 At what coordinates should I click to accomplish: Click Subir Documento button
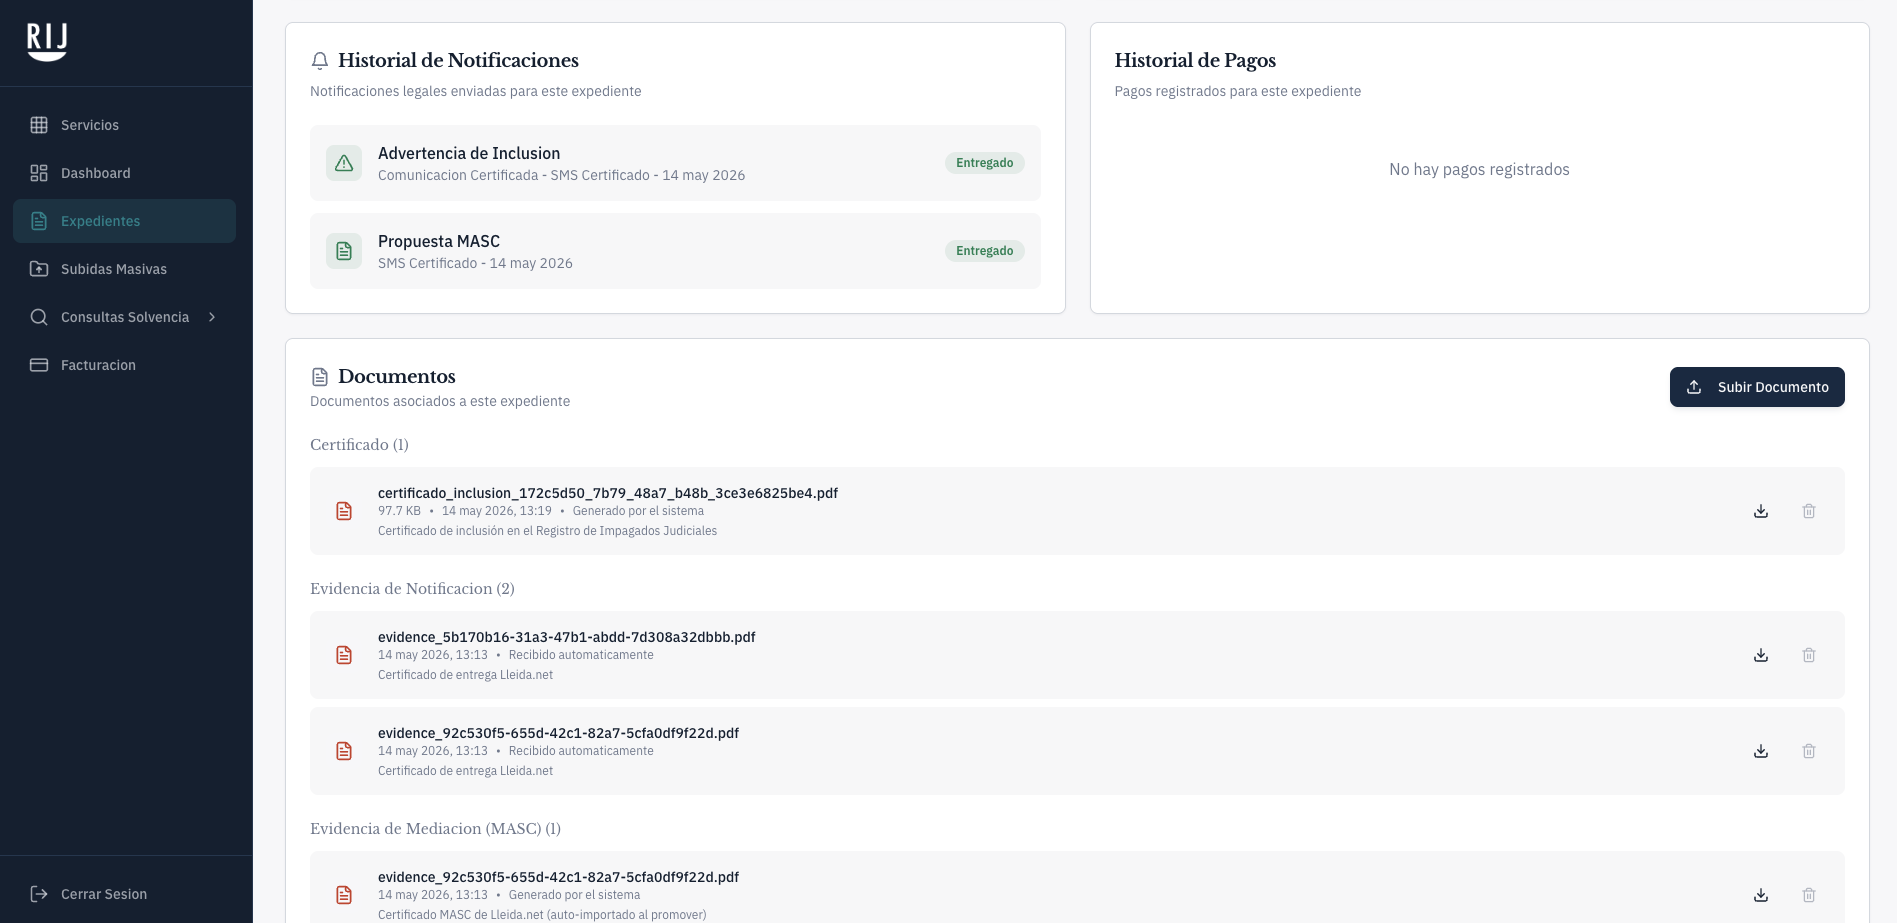click(1757, 387)
